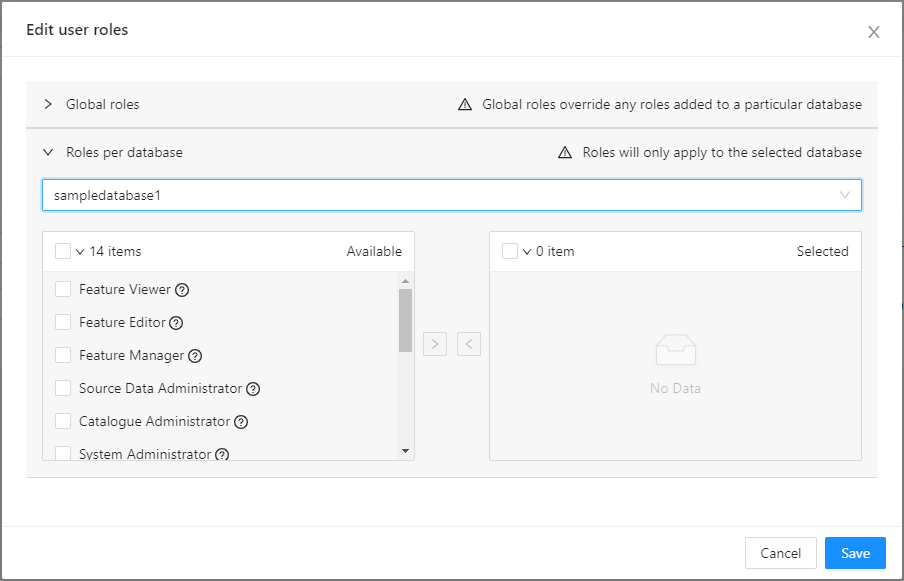Click help icon beside Feature Editor
Viewport: 904px width, 581px height.
coord(176,323)
